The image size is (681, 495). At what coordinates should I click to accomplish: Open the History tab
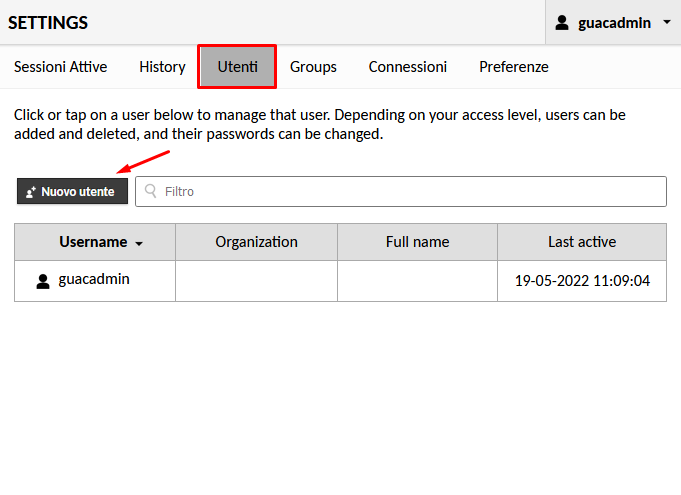[x=162, y=67]
